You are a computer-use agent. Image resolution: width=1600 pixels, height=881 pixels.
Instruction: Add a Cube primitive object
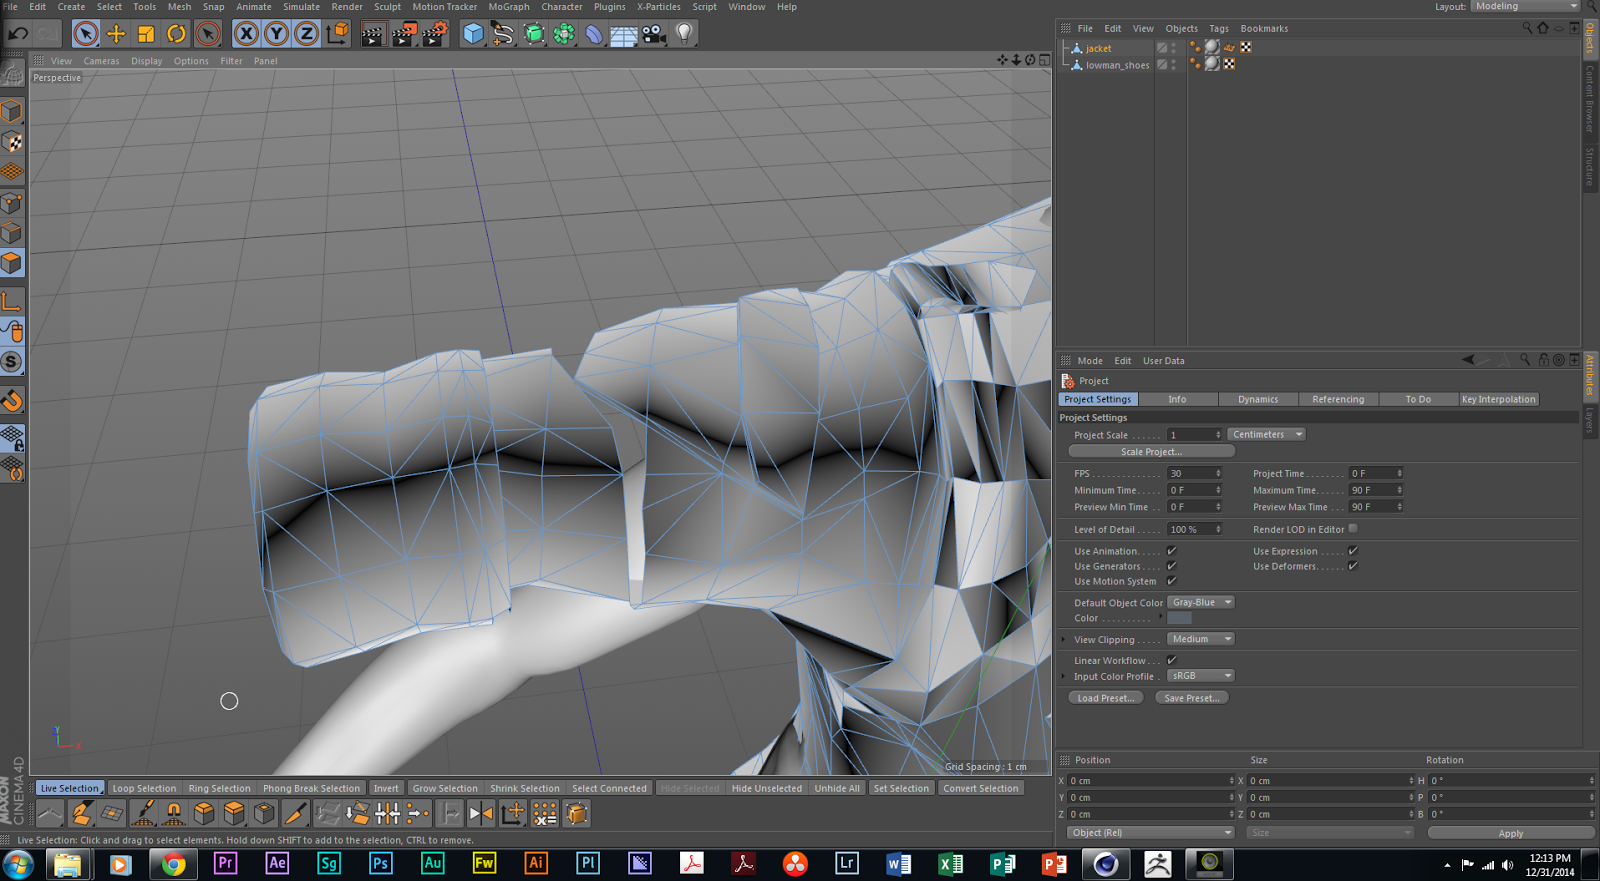click(x=473, y=34)
